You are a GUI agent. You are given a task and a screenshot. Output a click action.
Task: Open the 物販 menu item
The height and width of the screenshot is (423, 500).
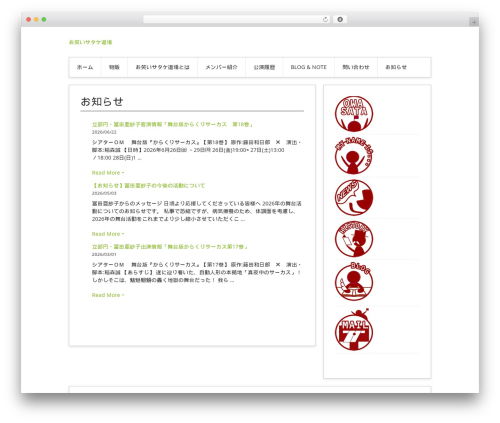[114, 67]
